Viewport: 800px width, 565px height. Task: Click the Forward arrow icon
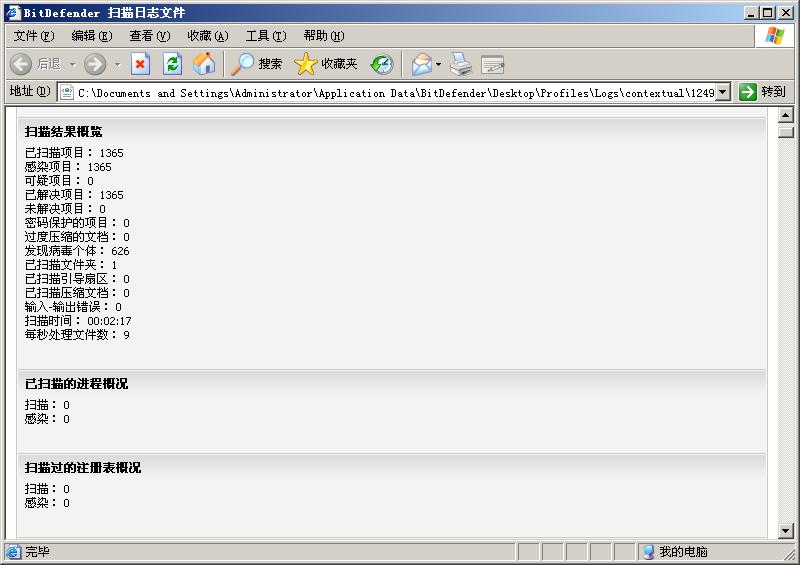coord(95,64)
